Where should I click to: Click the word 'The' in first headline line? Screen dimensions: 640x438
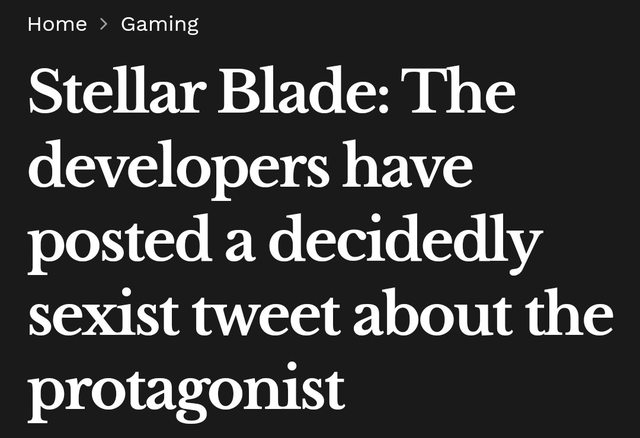tap(458, 90)
